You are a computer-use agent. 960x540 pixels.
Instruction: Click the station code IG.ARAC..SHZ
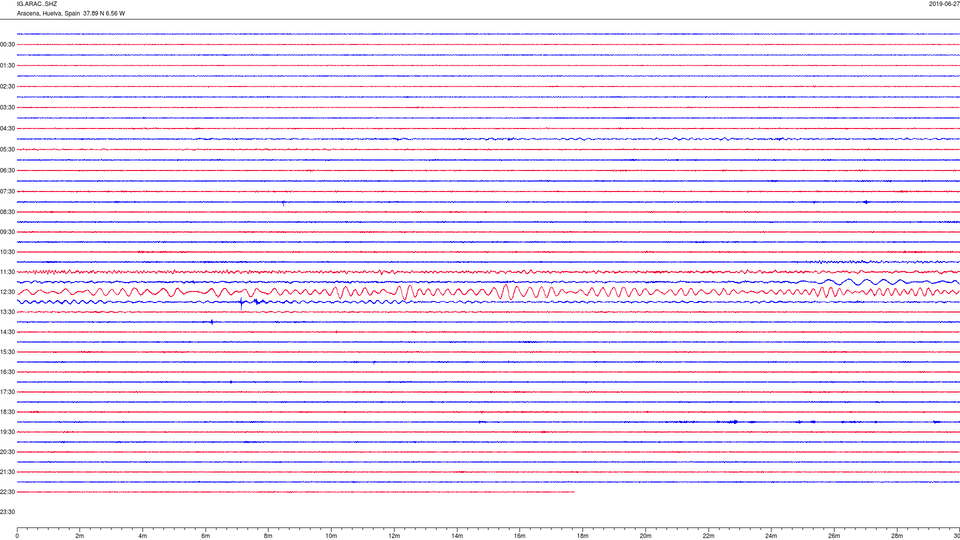[37, 4]
